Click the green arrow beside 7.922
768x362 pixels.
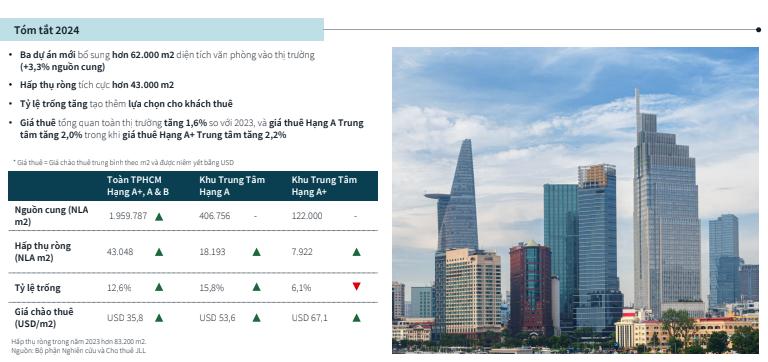[x=356, y=252]
